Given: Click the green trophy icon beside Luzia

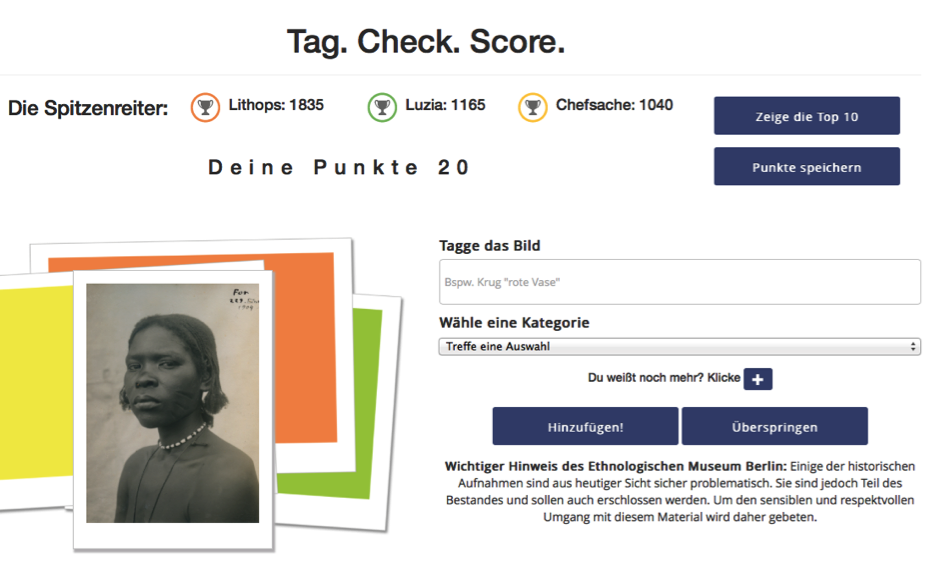Looking at the screenshot, I should coord(382,106).
